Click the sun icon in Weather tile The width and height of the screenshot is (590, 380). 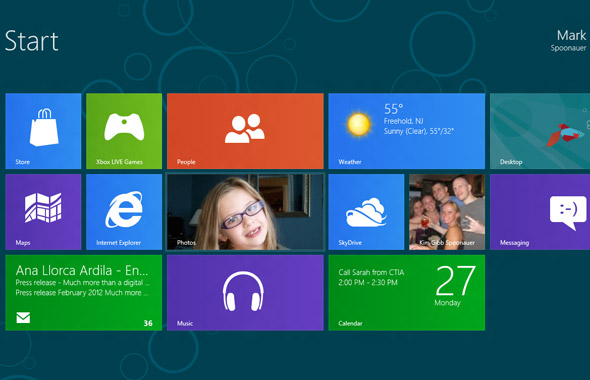point(359,125)
